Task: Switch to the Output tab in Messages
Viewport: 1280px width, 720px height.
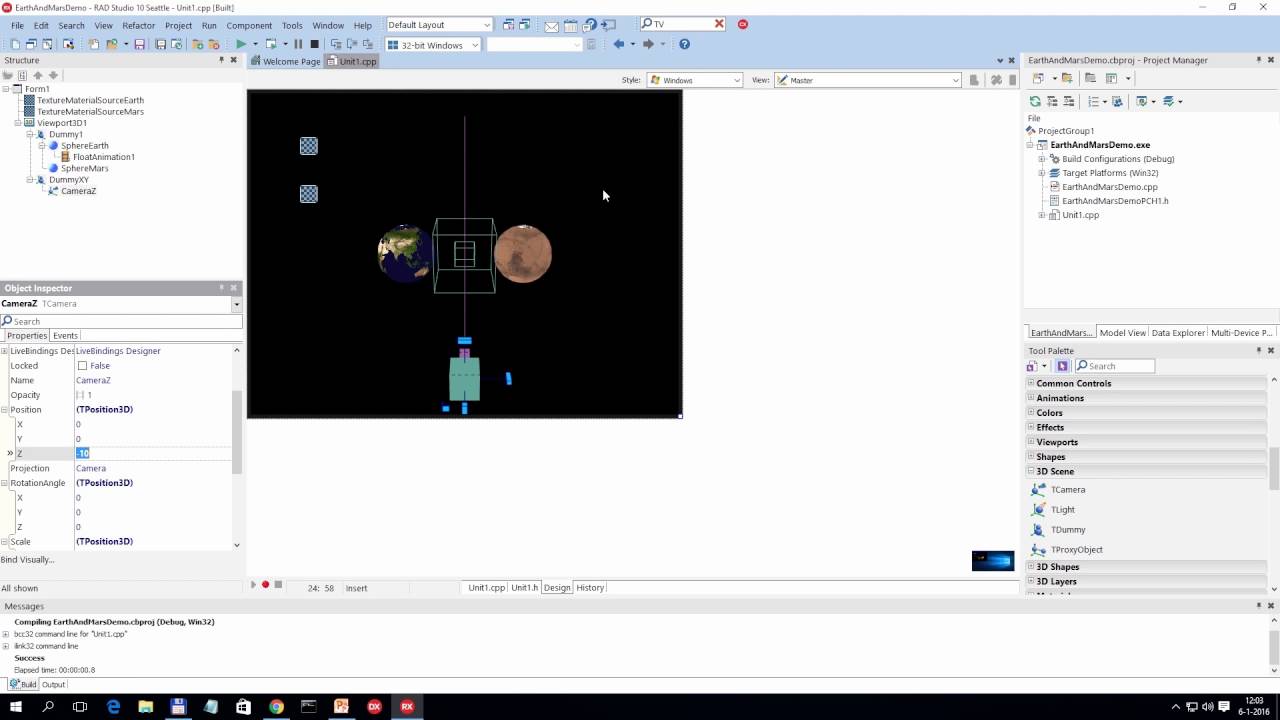Action: [53, 685]
